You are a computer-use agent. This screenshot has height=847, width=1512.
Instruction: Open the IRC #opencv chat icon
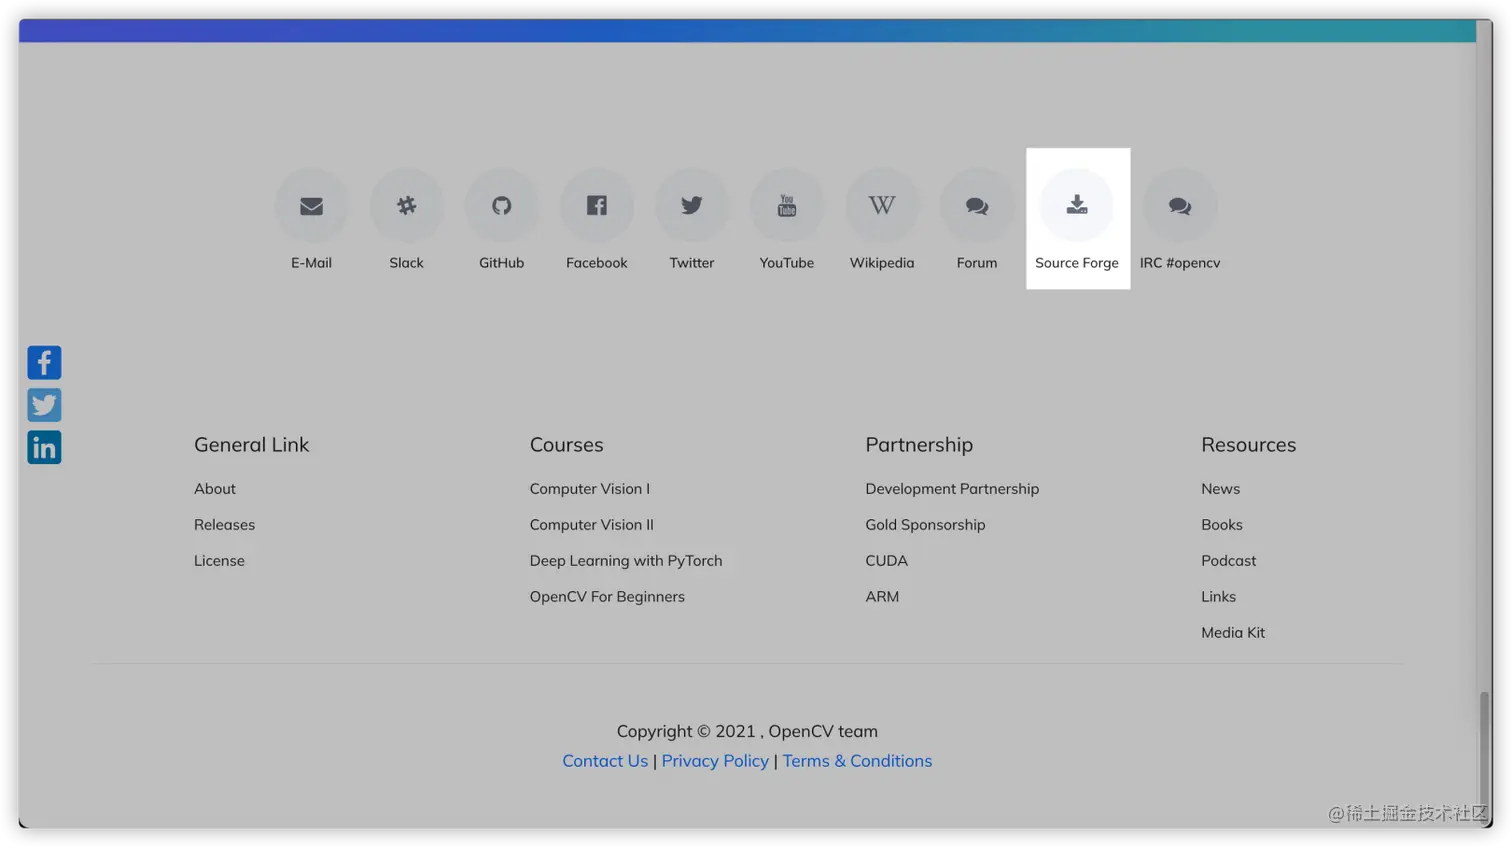[1179, 206]
